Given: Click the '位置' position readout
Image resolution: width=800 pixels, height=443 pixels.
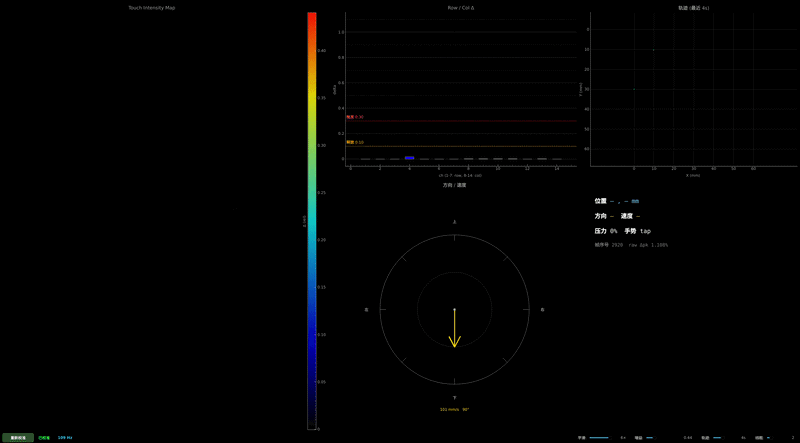Looking at the screenshot, I should (x=616, y=201).
